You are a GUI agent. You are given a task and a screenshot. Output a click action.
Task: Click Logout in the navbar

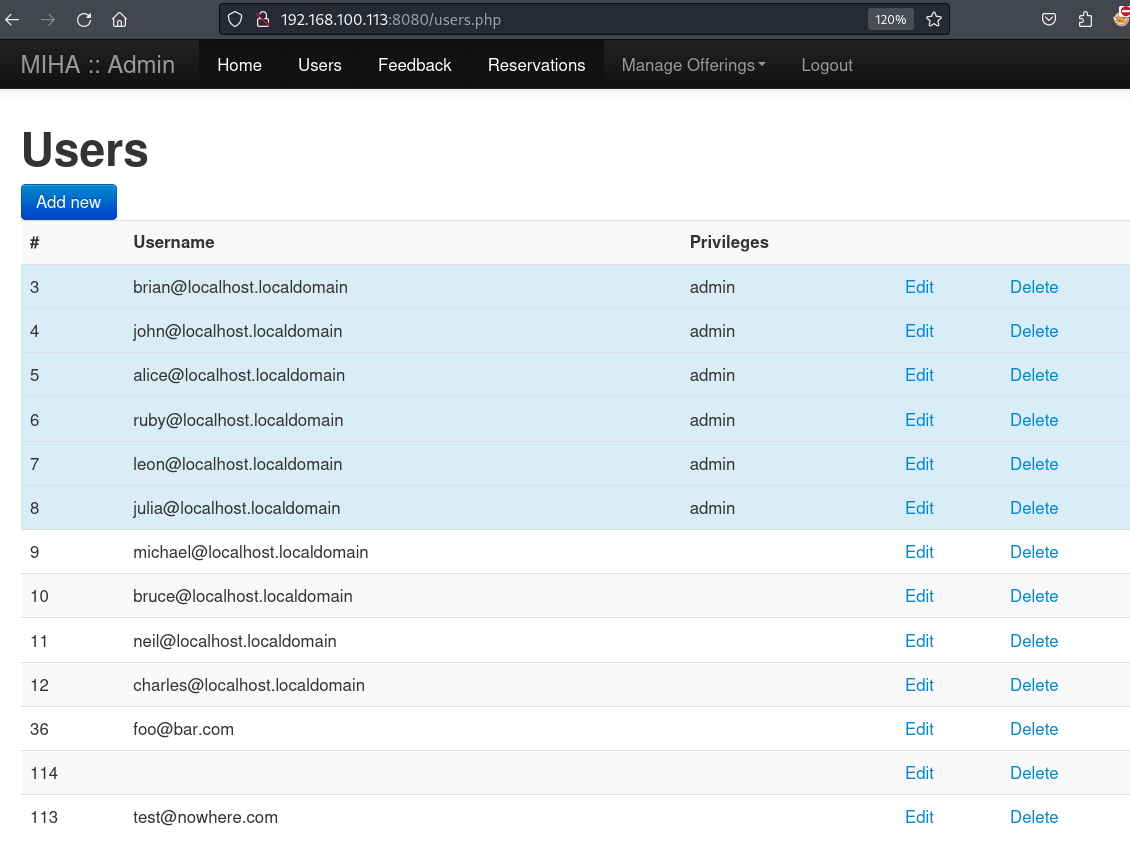point(827,65)
